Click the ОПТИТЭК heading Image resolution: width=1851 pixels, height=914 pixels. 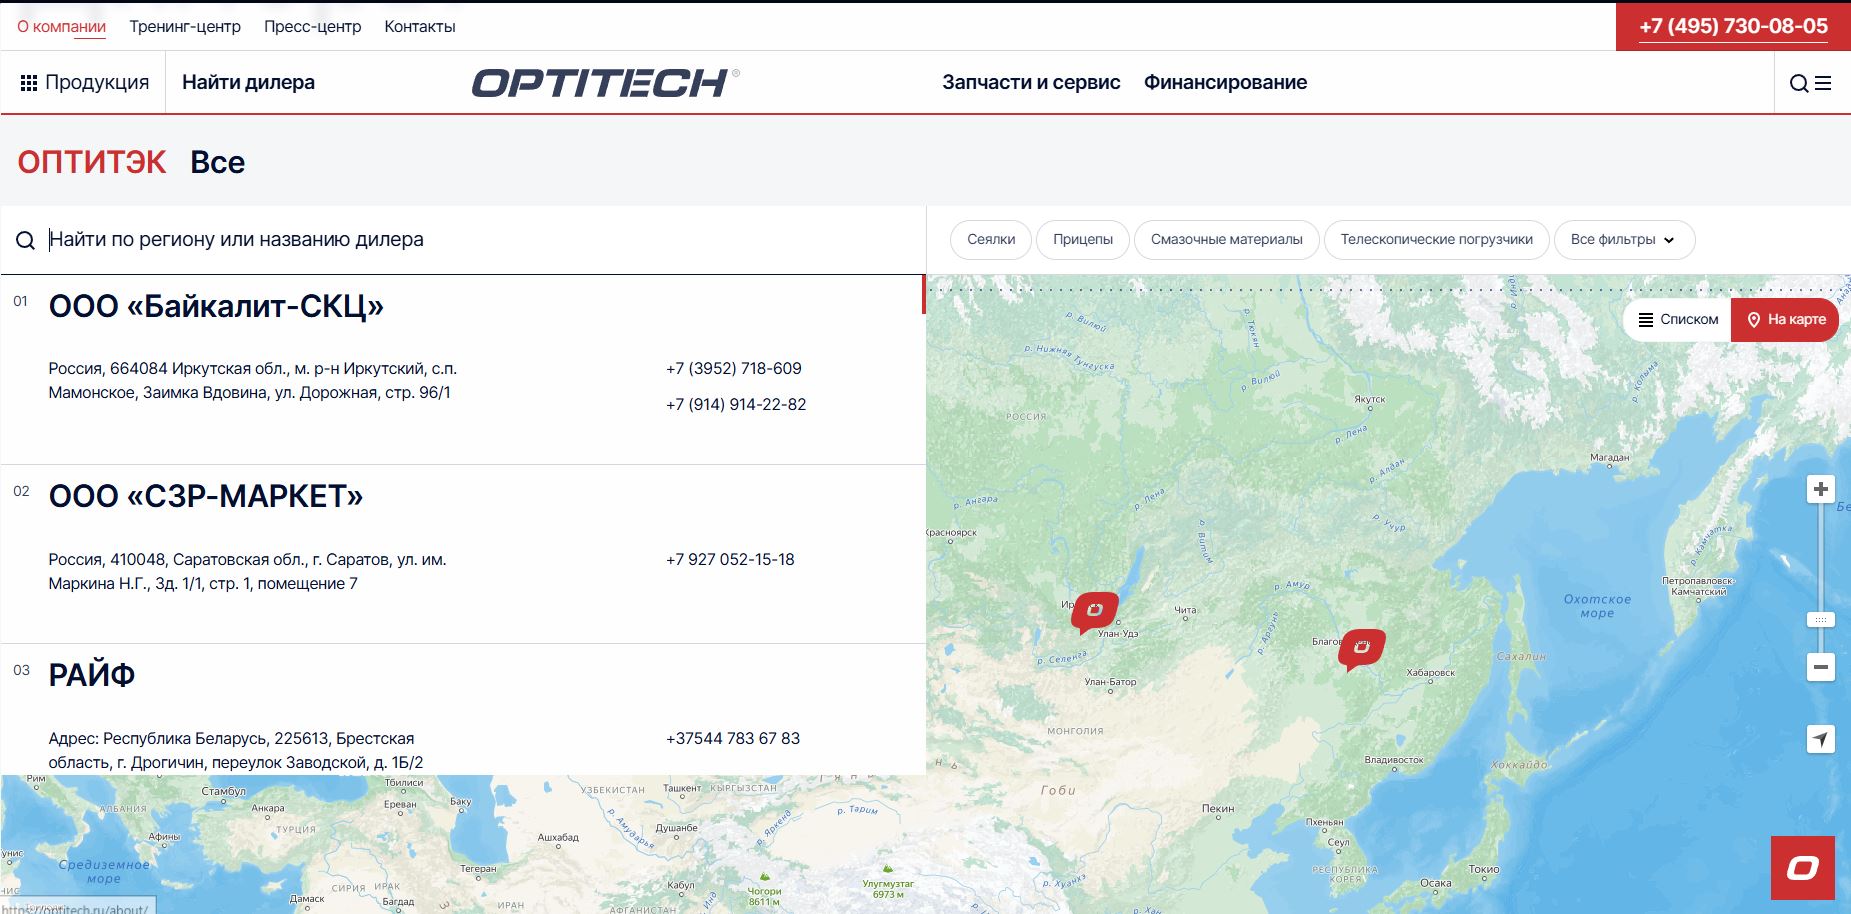tap(92, 162)
